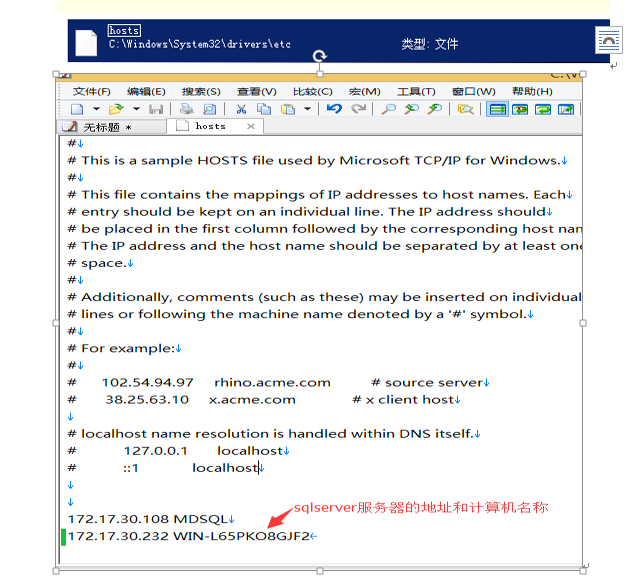
Task: Toggle the highlighted word wrap toolbar button
Action: [497, 109]
